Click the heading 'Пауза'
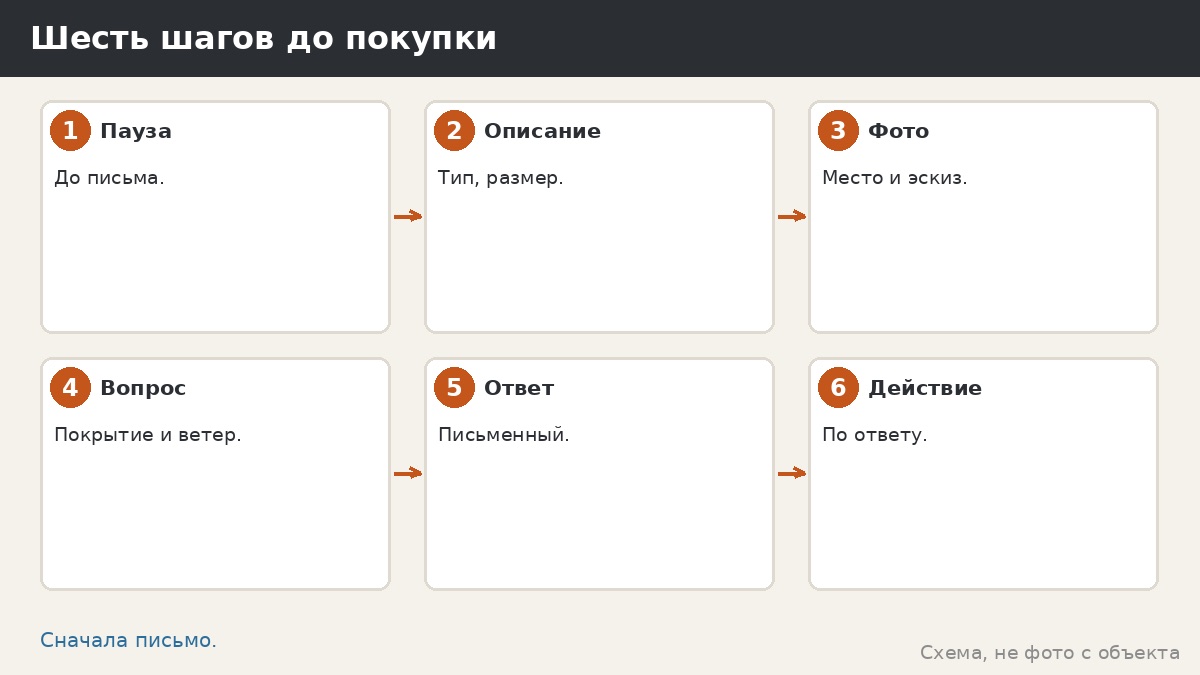The image size is (1200, 675). coord(136,131)
